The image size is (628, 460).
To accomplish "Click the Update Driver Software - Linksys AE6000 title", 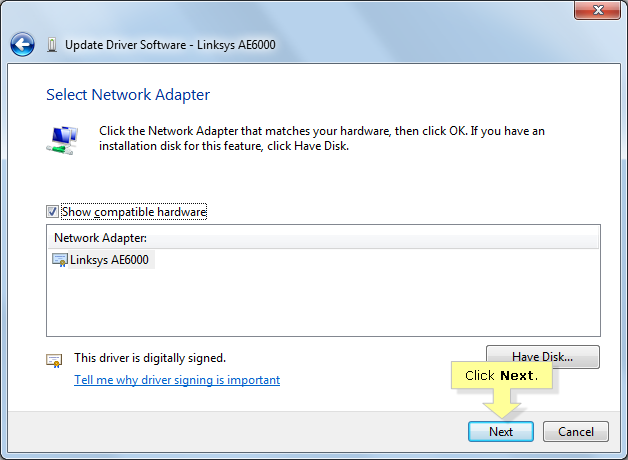I will tap(170, 45).
